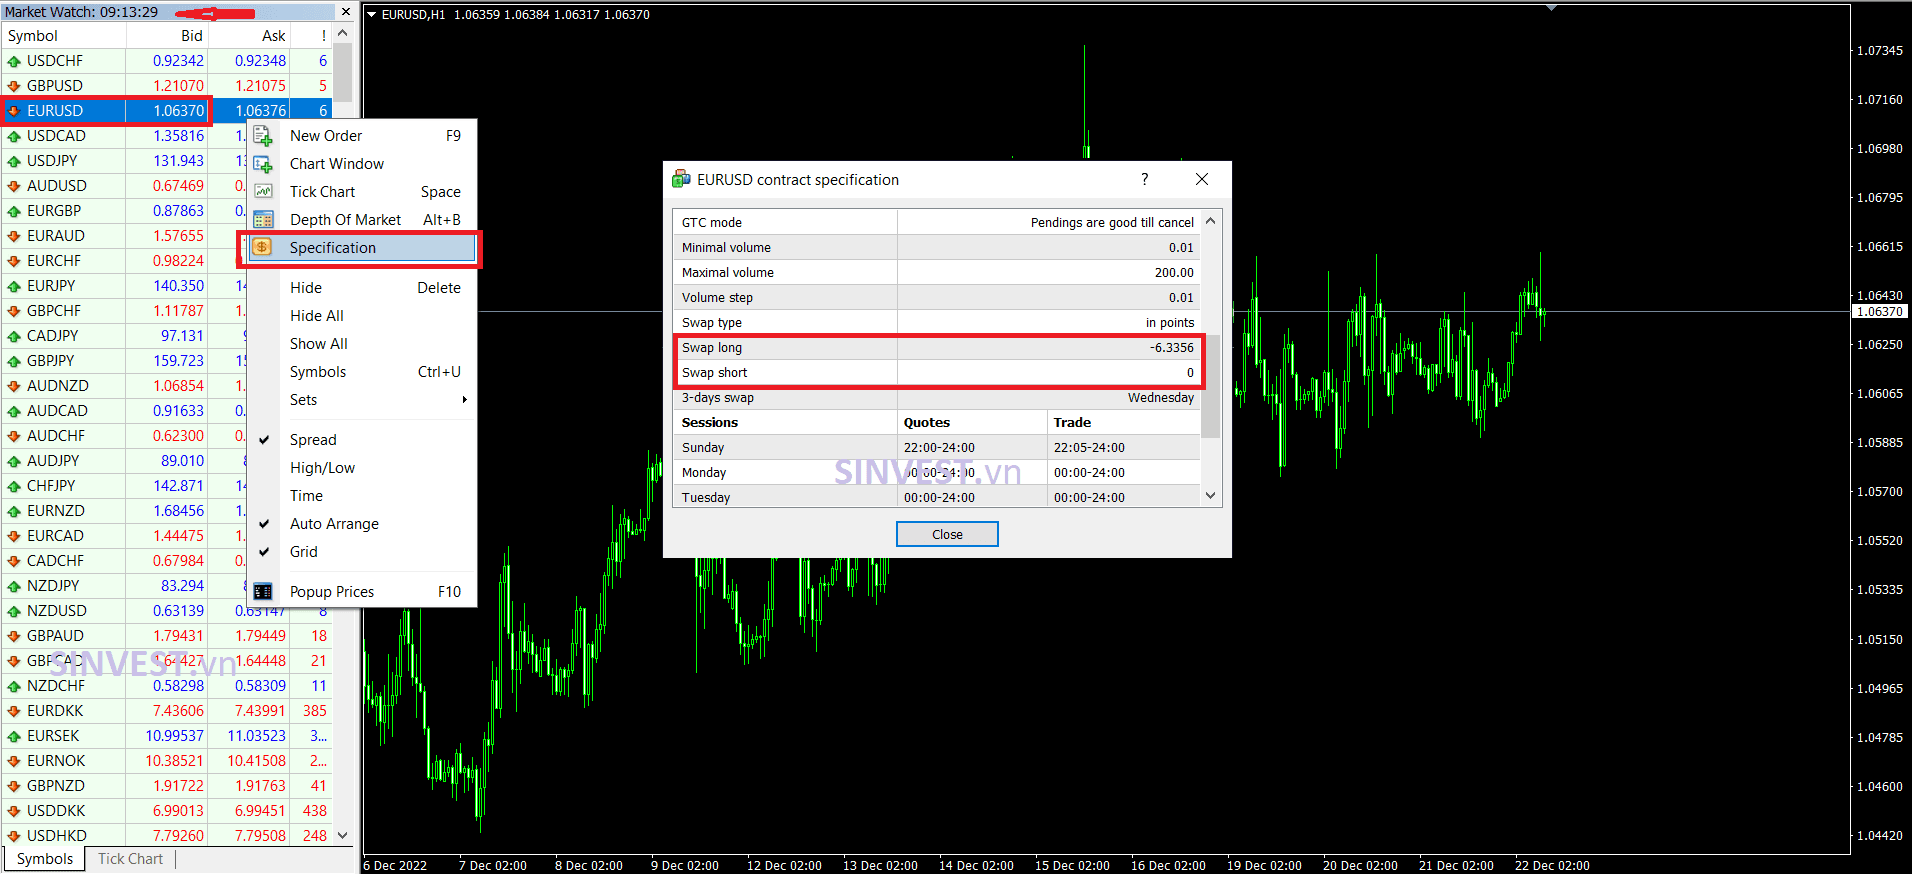
Task: Toggle Auto Arrange option
Action: tap(265, 524)
